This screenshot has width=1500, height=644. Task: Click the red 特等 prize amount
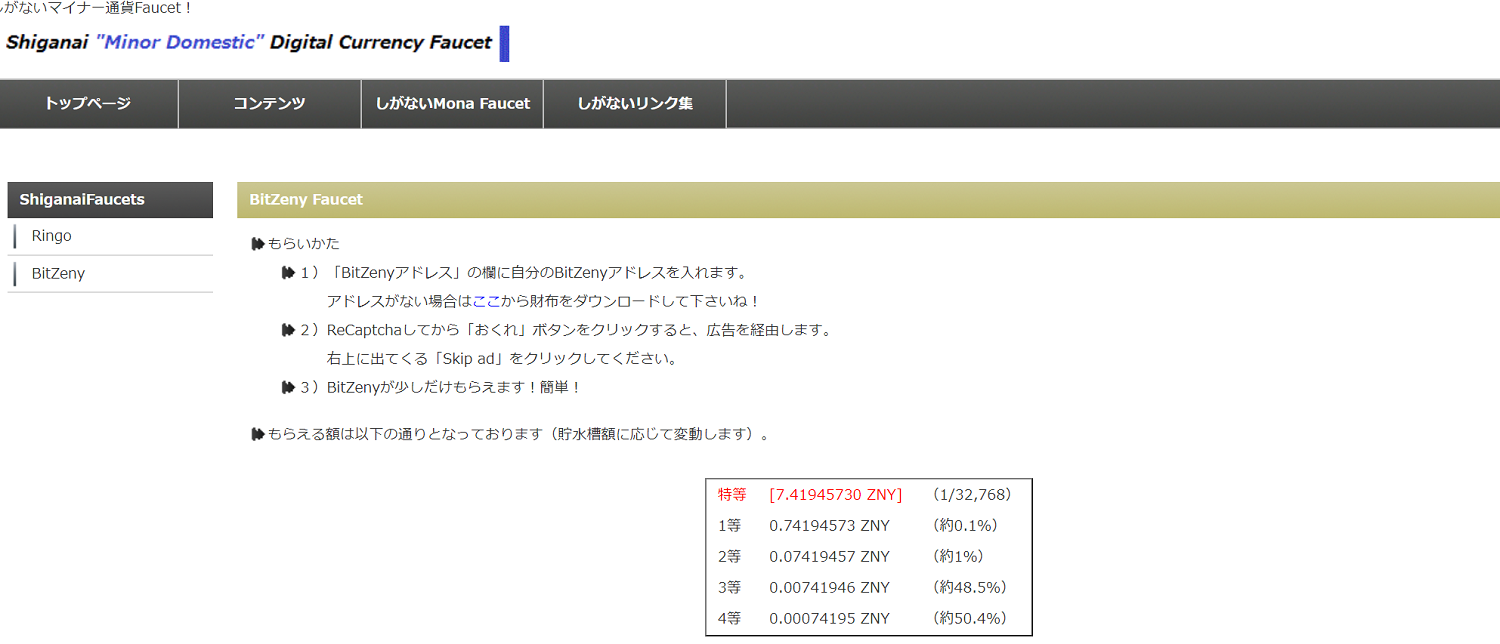tap(835, 495)
